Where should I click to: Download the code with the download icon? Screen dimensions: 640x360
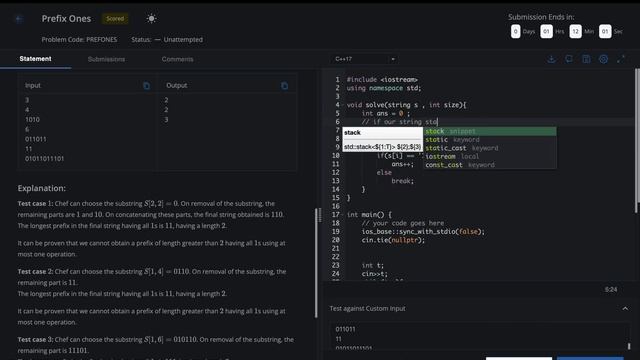click(551, 59)
